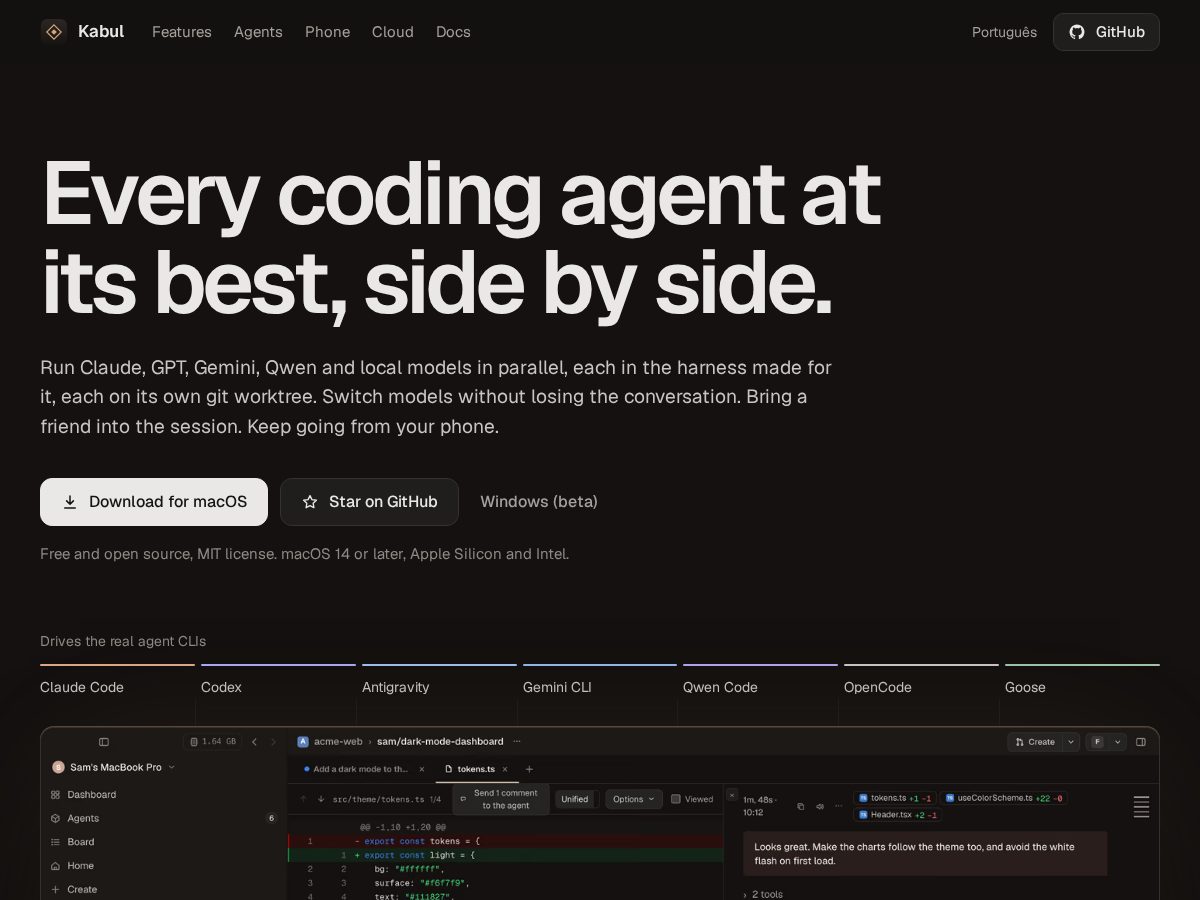Open the breadcrumb more options ellipsis
Screen dimensions: 1200x900
pyautogui.click(x=517, y=742)
